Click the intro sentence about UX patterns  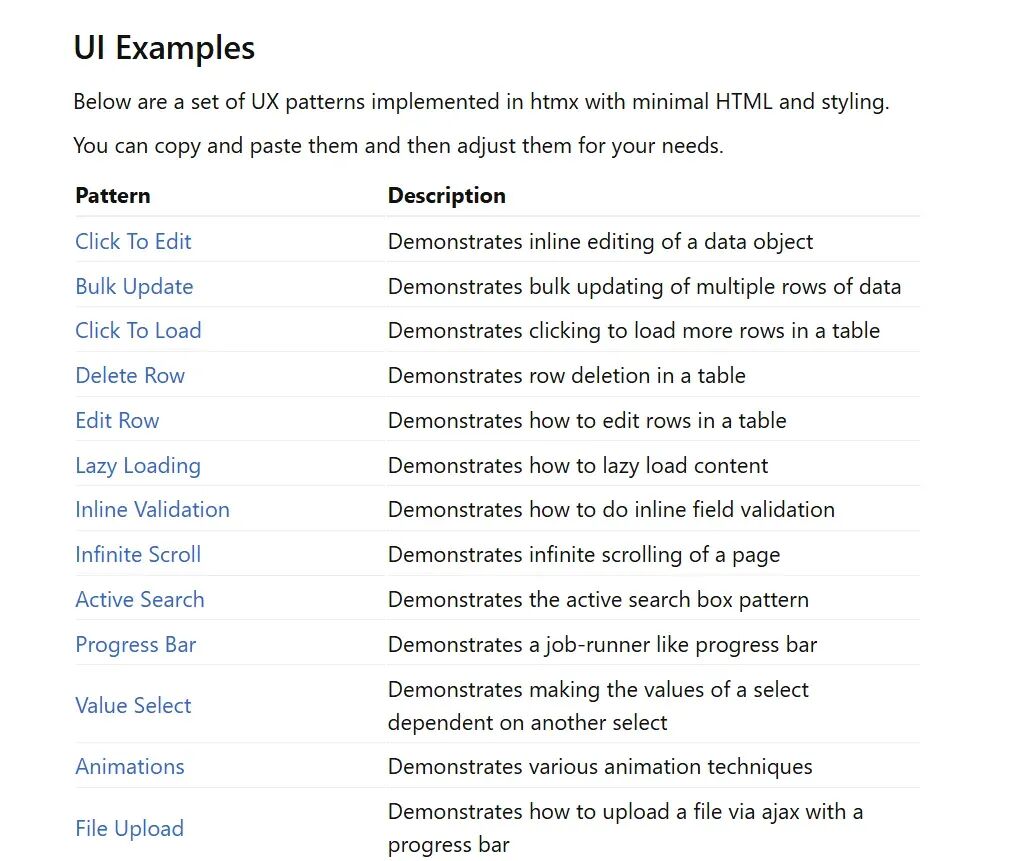coord(481,102)
